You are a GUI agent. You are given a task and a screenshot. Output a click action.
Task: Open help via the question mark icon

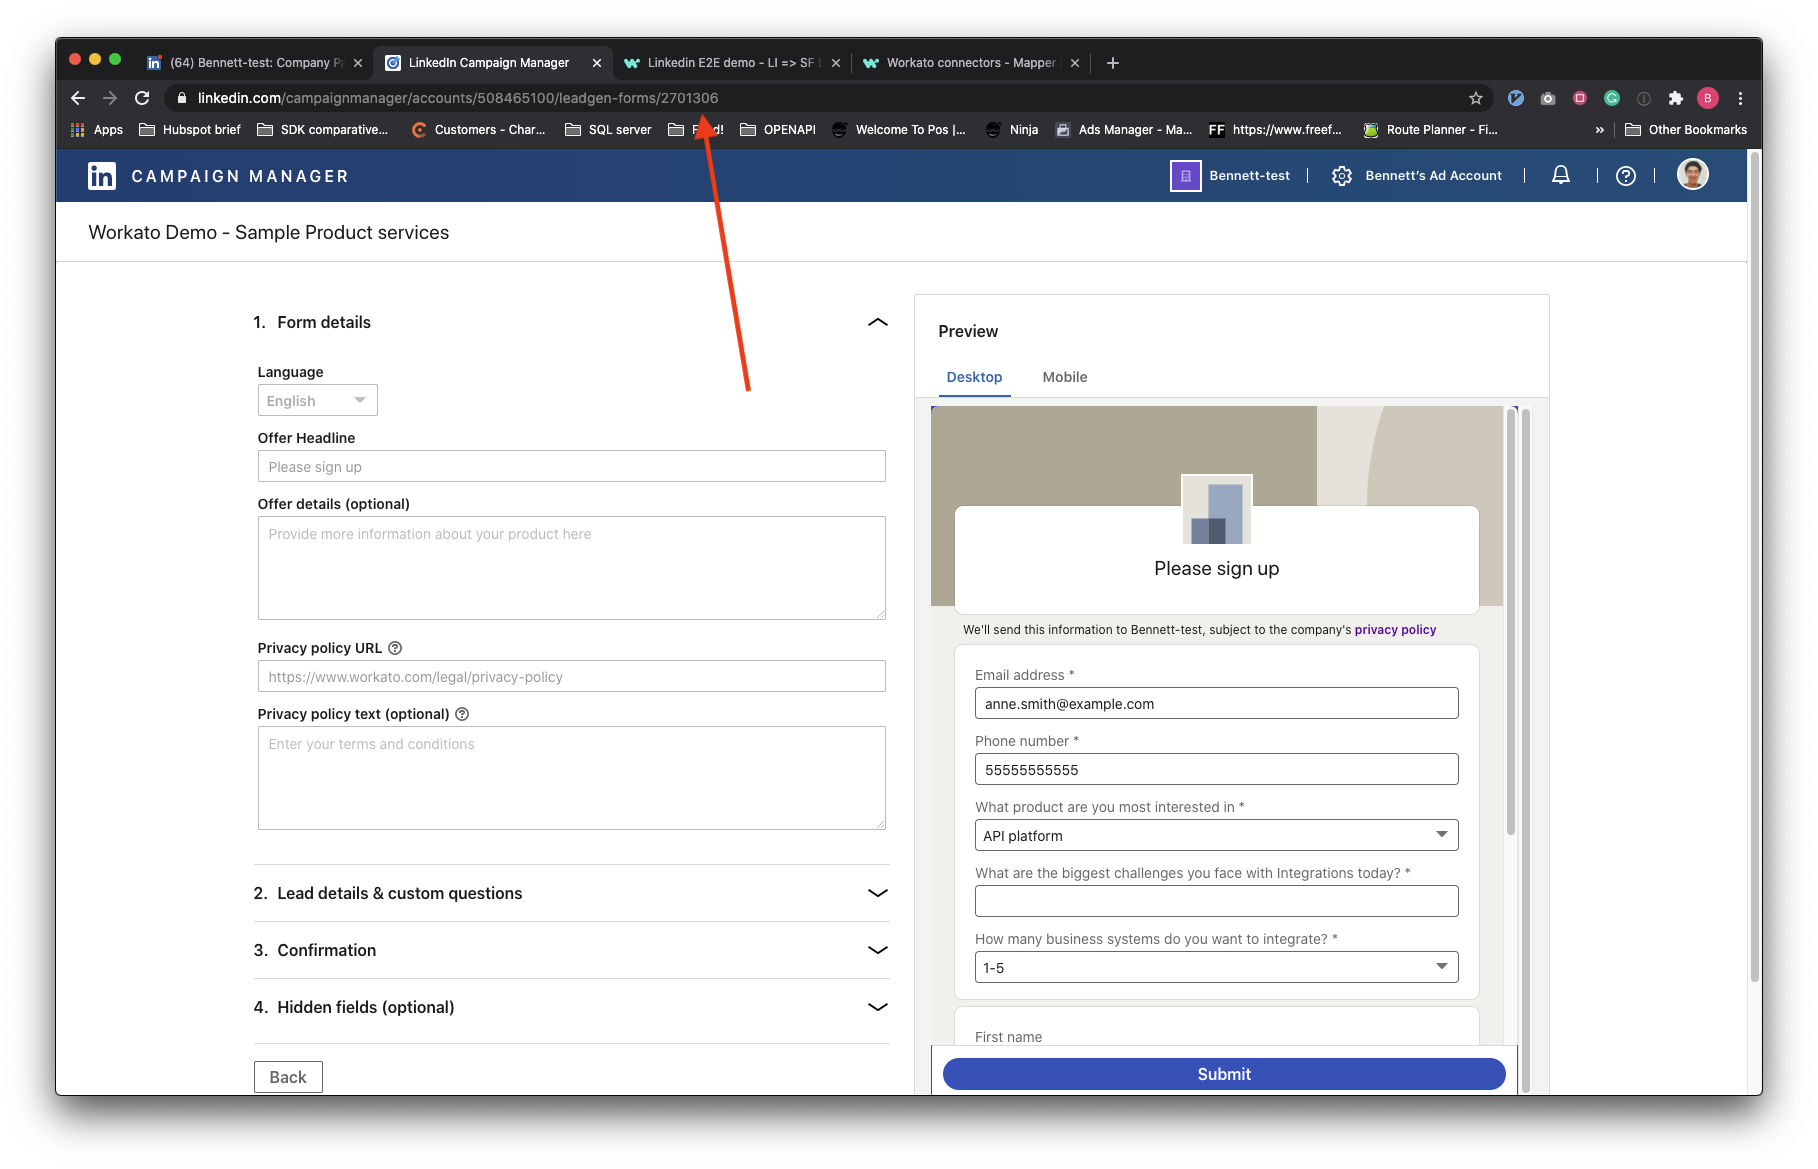pos(1625,175)
